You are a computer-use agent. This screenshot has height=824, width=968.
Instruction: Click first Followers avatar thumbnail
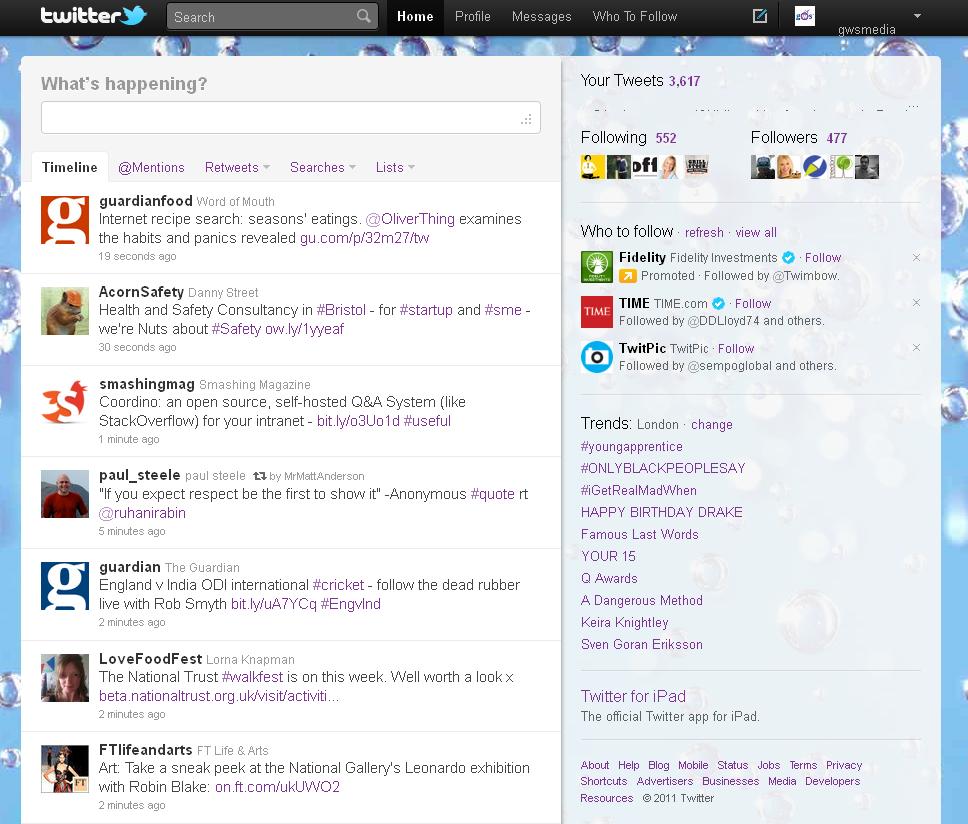762,167
